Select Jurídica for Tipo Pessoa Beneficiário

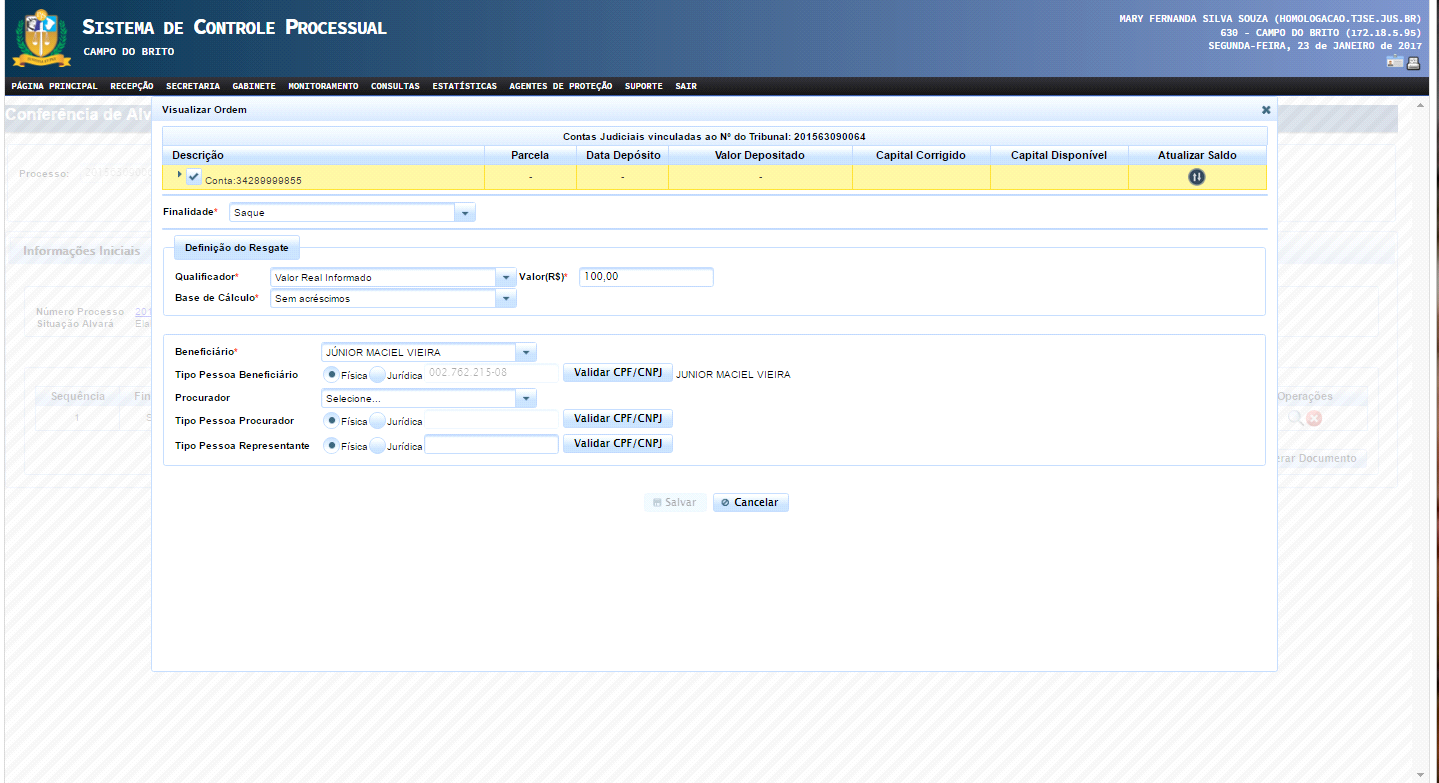point(378,374)
